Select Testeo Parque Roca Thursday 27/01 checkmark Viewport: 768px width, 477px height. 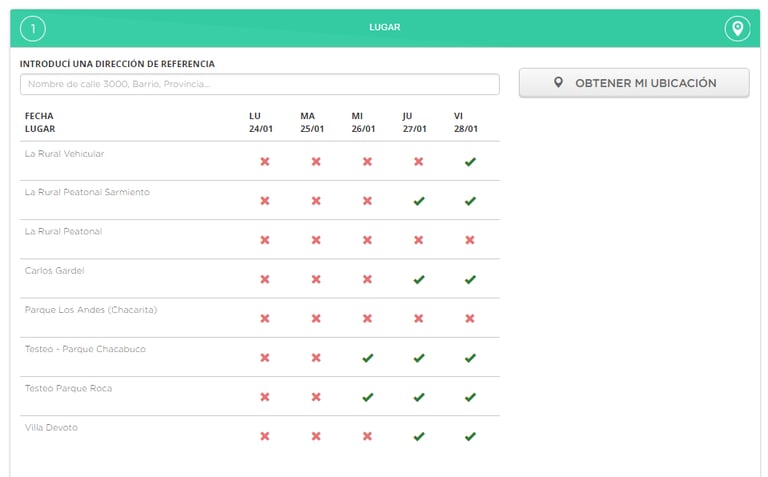coord(419,397)
